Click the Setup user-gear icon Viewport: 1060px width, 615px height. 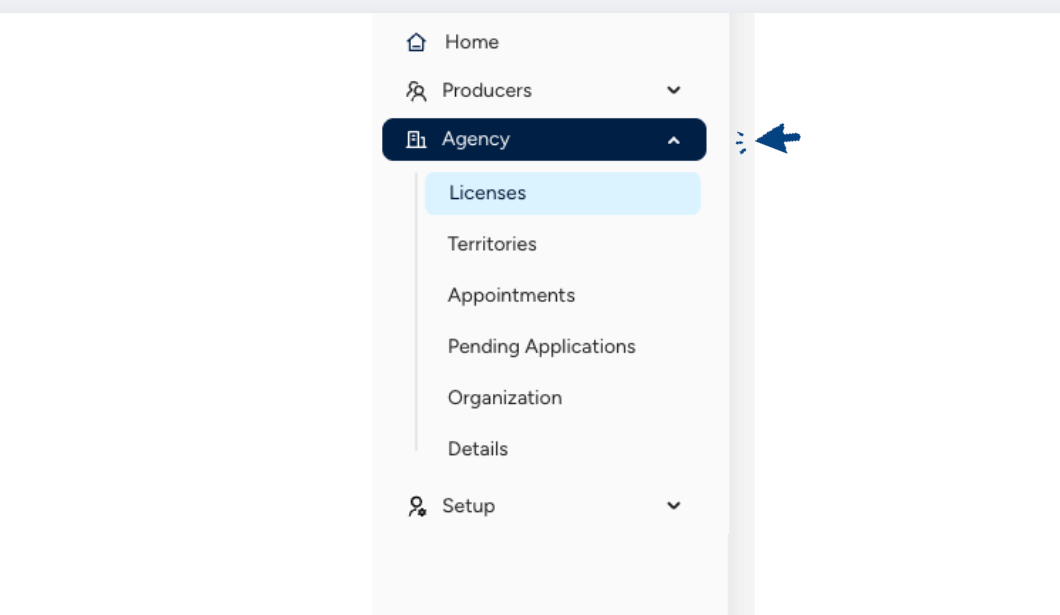pyautogui.click(x=417, y=506)
